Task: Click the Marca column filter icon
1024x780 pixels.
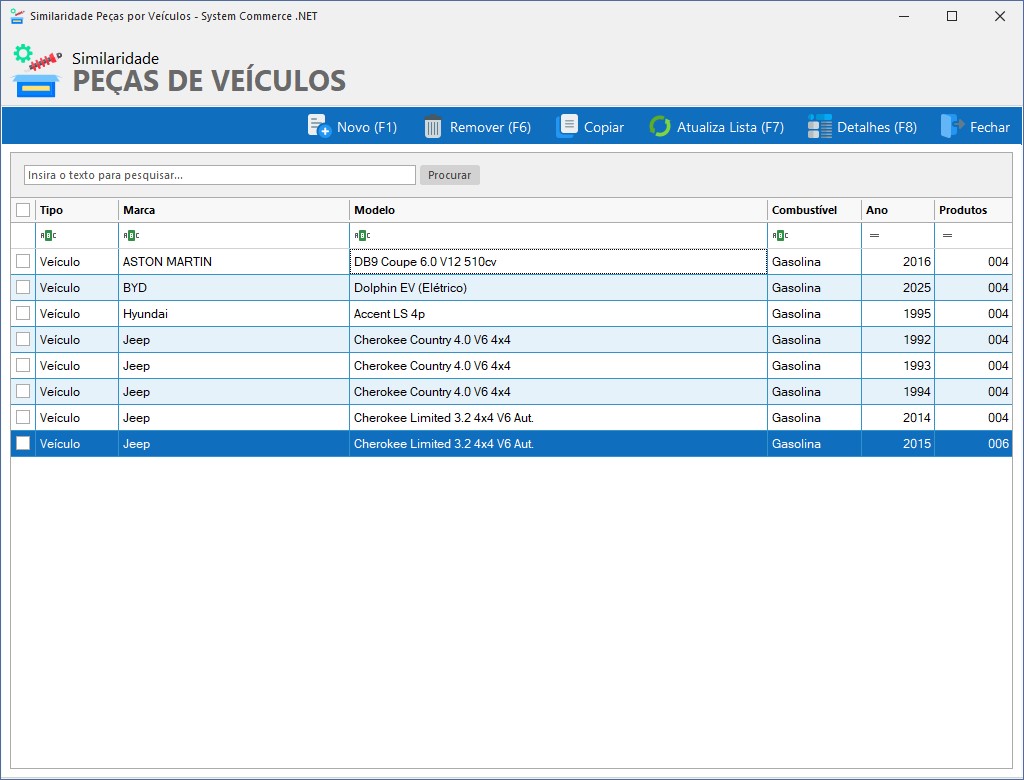Action: pyautogui.click(x=131, y=236)
